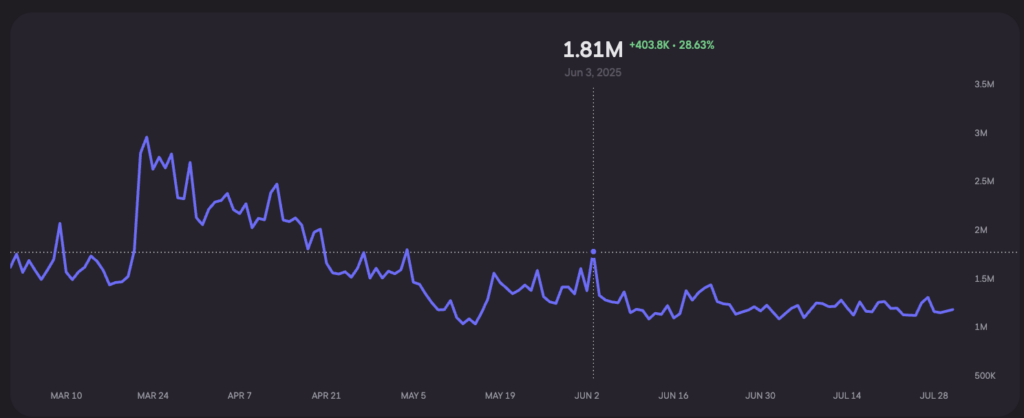
Task: Click the 500K y-axis label
Action: [983, 376]
